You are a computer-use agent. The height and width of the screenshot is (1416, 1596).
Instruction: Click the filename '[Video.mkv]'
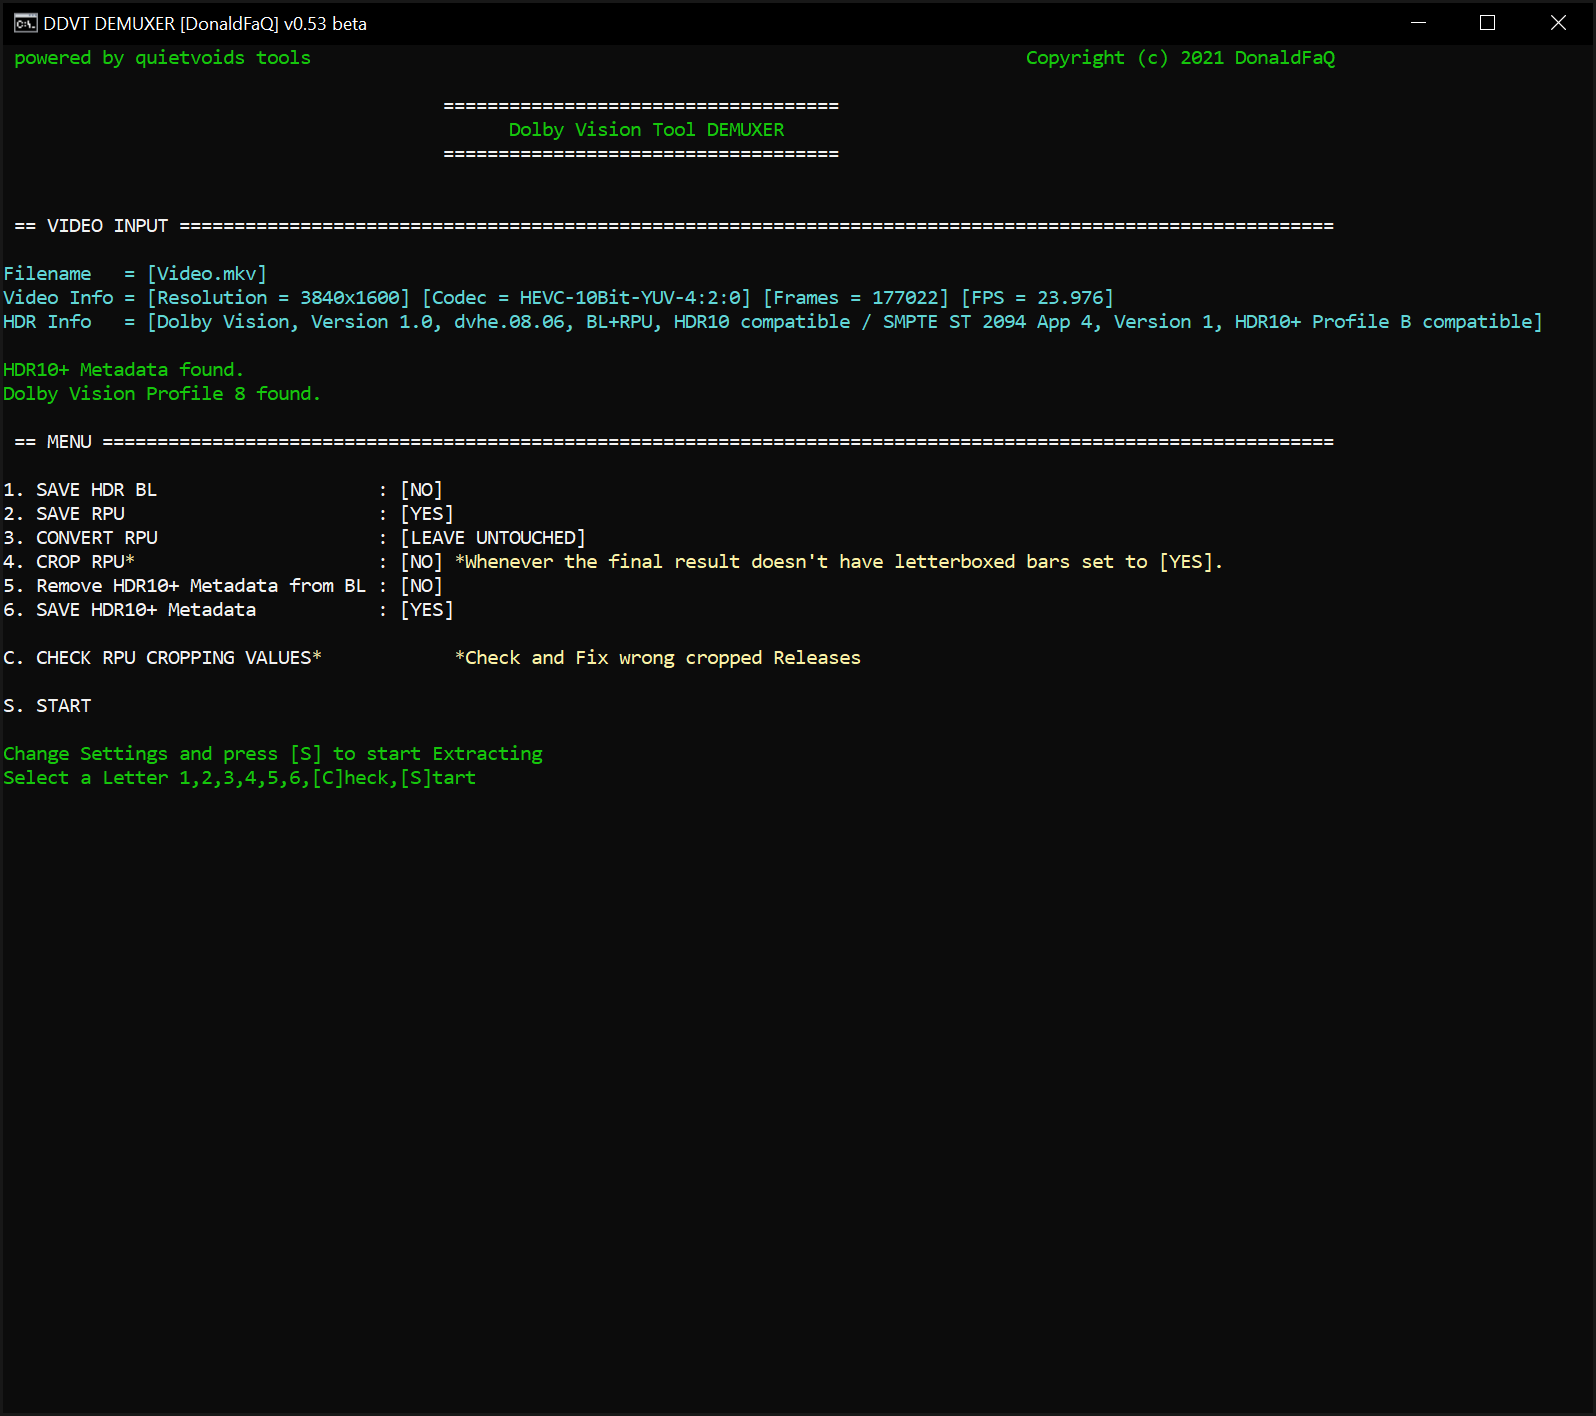point(207,274)
